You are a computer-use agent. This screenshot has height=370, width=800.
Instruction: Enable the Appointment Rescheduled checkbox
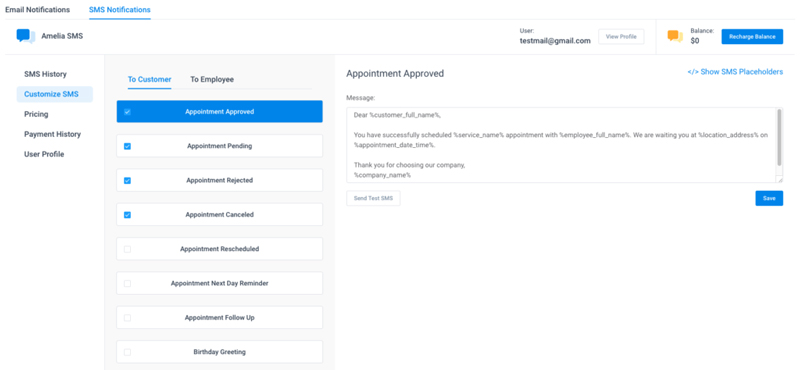pos(128,249)
